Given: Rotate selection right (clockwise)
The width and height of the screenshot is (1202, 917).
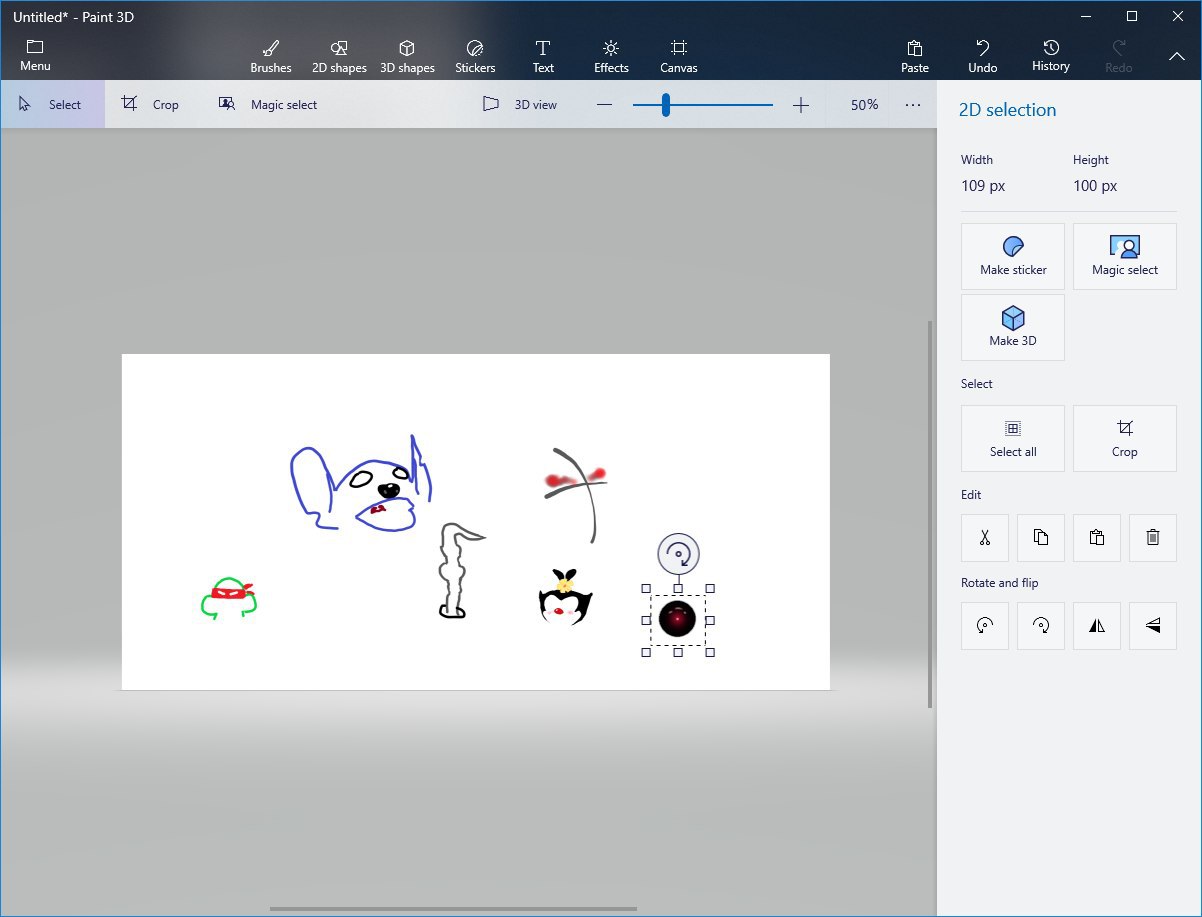Looking at the screenshot, I should pyautogui.click(x=1041, y=626).
